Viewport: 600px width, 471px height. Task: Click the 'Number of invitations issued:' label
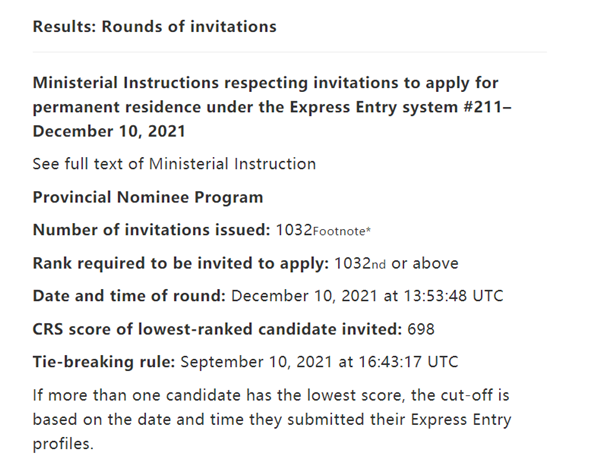tap(152, 230)
